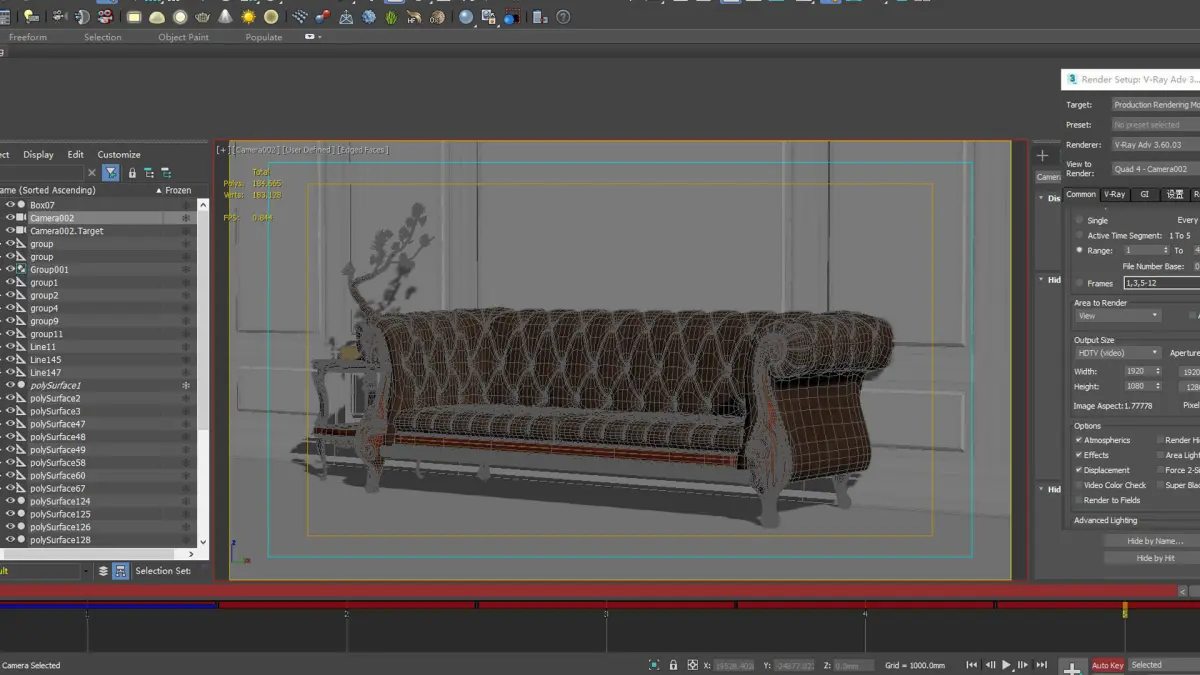The width and height of the screenshot is (1200, 675).
Task: Open the HDTV (video) output size dropdown
Action: coord(1117,353)
